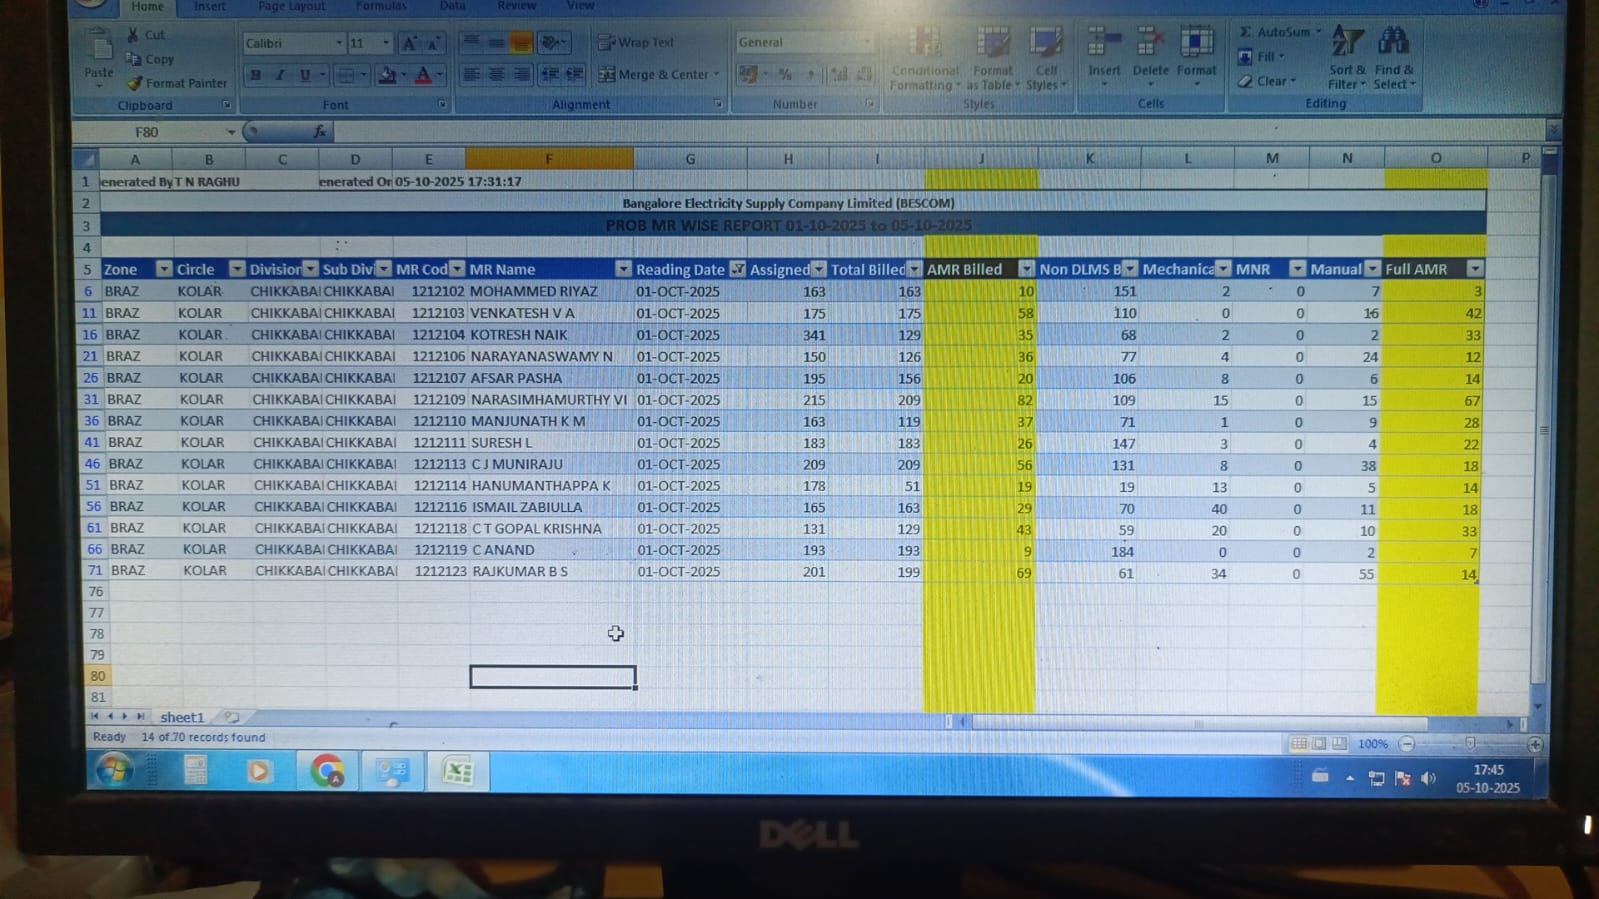Toggle align text left
The width and height of the screenshot is (1599, 899).
pos(471,74)
